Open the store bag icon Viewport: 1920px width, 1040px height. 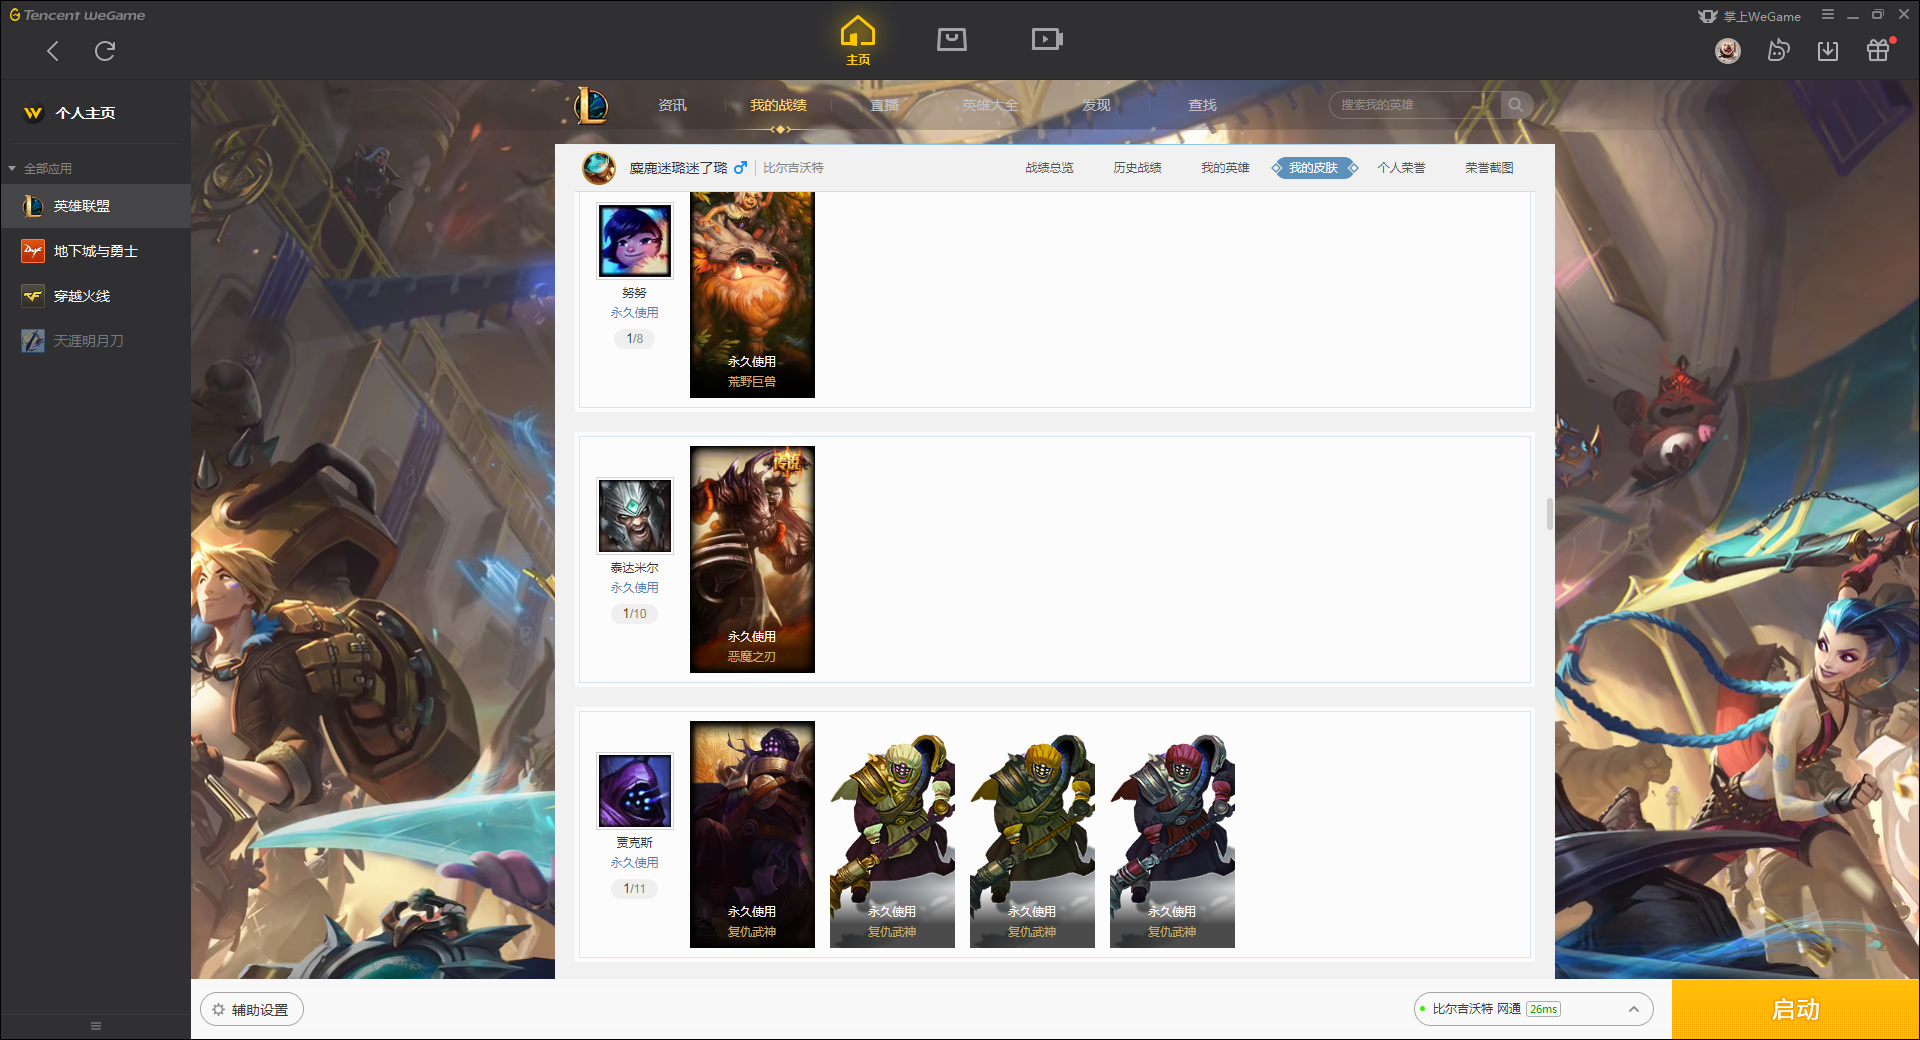click(x=952, y=39)
